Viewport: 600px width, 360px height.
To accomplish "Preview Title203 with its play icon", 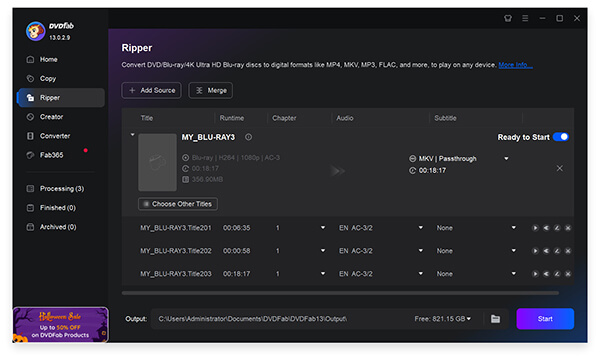I will tap(535, 274).
